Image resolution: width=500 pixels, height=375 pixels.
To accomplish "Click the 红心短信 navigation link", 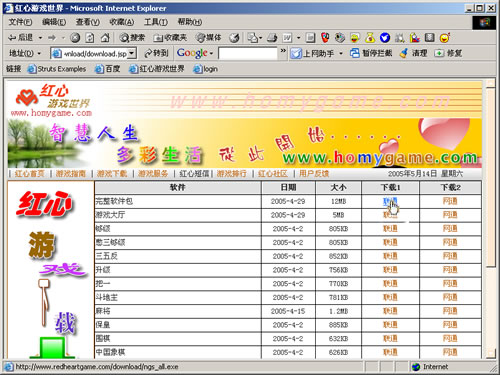I will [194, 173].
